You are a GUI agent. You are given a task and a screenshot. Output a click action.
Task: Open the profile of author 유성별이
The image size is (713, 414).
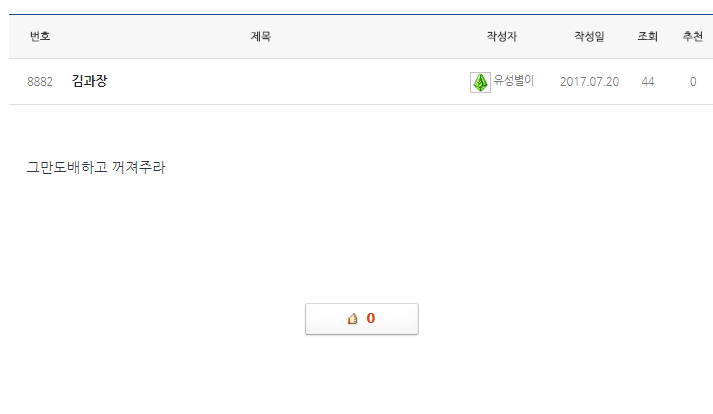coord(513,81)
